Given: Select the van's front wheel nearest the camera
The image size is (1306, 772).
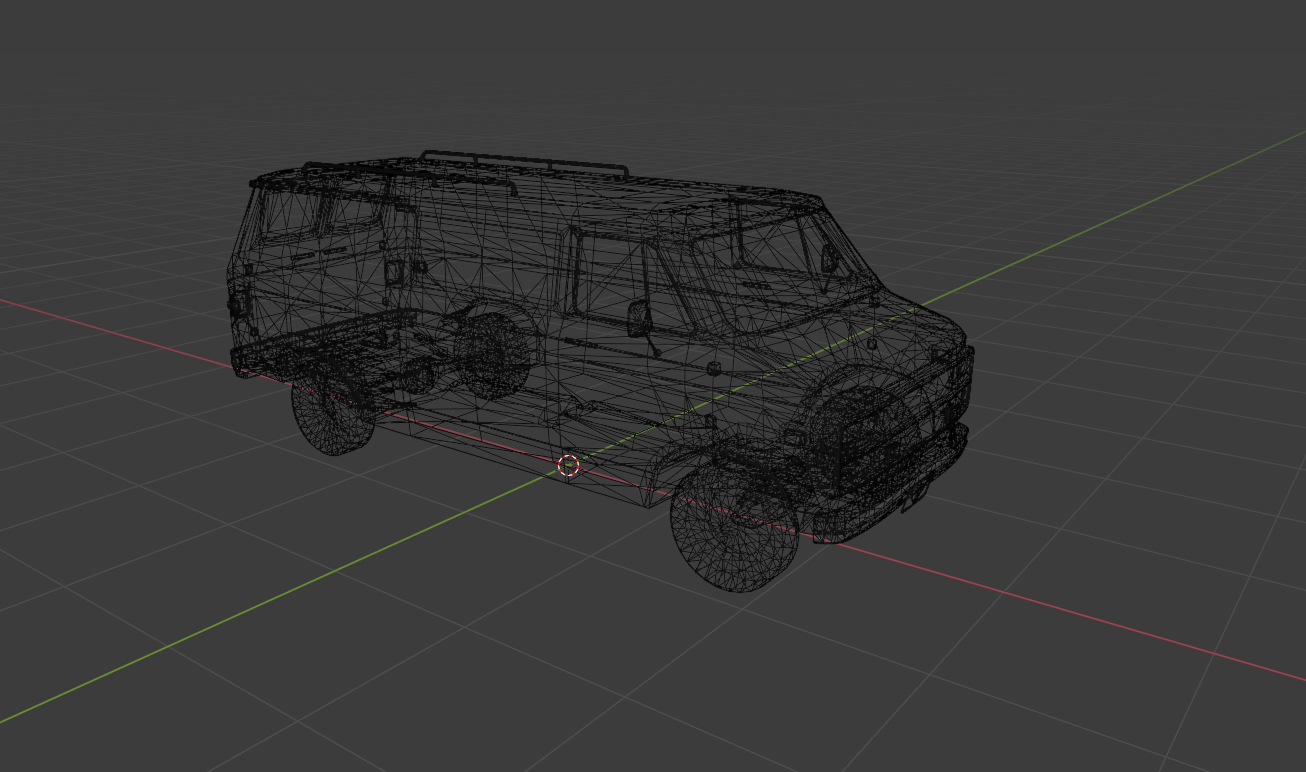Looking at the screenshot, I should pyautogui.click(x=734, y=527).
